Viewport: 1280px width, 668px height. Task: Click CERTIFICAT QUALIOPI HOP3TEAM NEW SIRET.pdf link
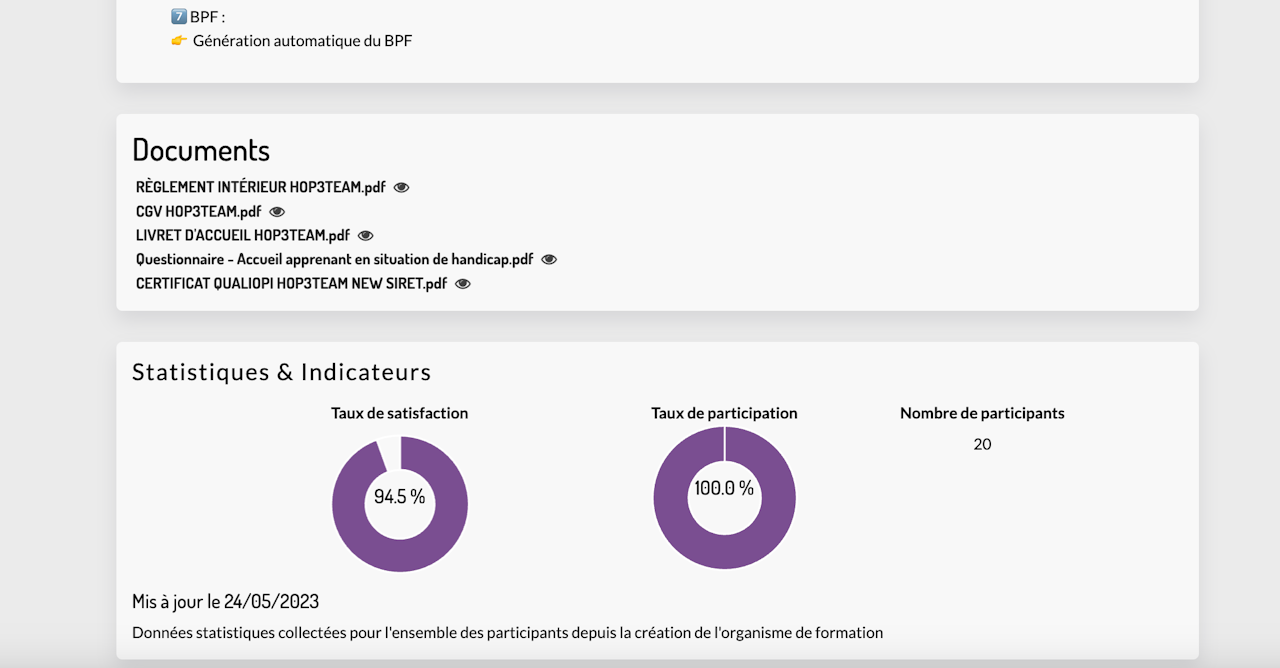click(x=290, y=283)
